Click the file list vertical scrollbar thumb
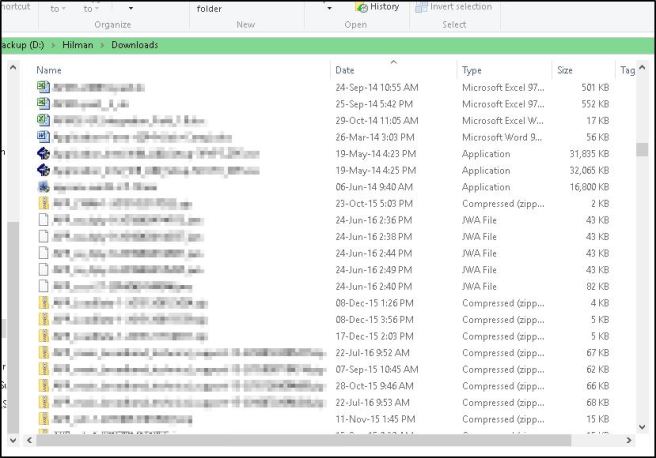The height and width of the screenshot is (458, 656). point(642,150)
